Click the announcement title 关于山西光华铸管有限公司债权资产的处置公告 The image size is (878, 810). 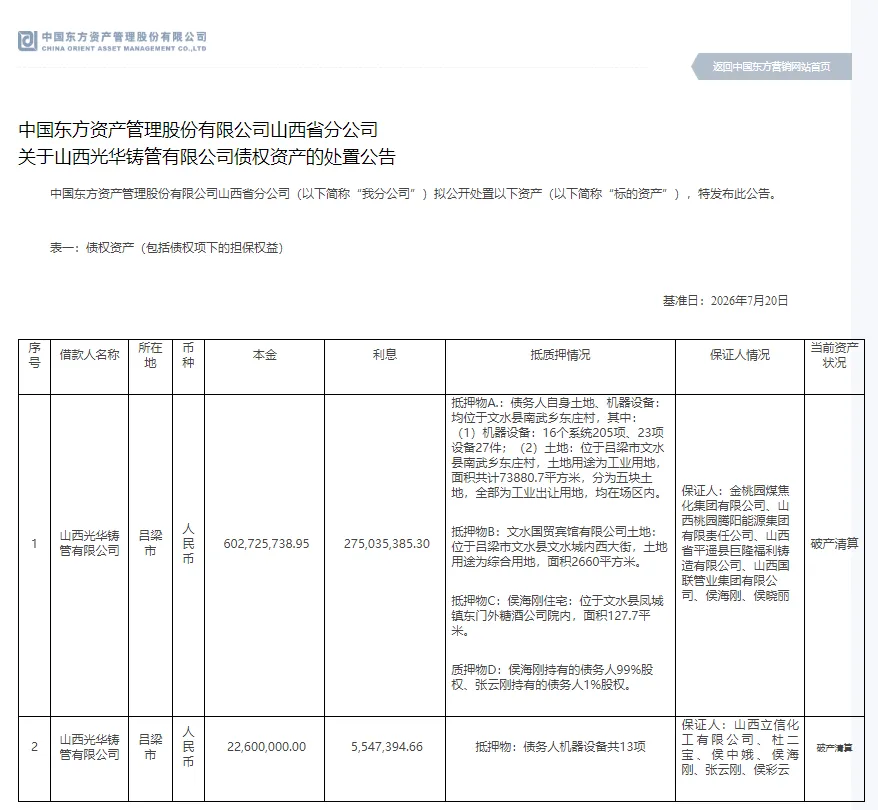coord(207,157)
